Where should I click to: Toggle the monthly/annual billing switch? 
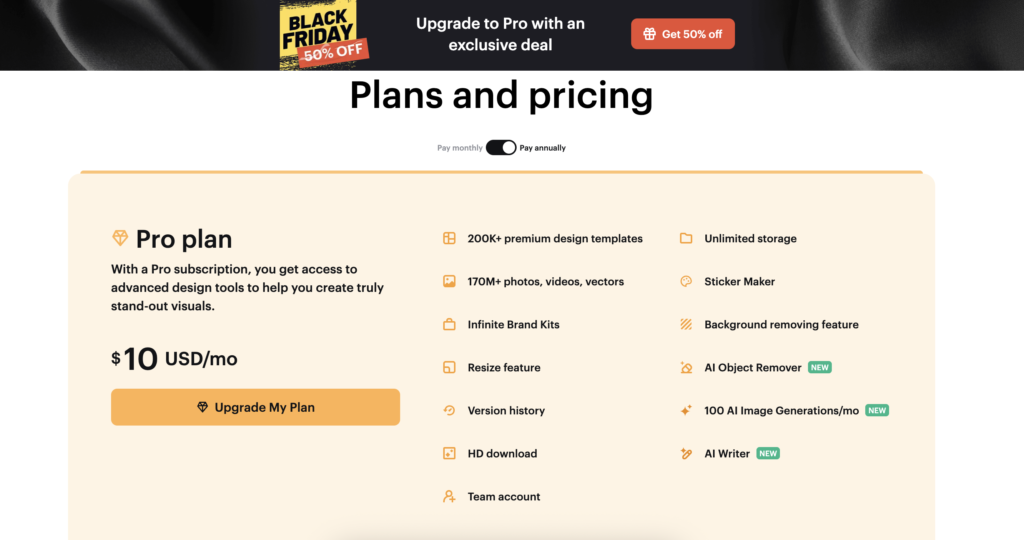[x=501, y=148]
